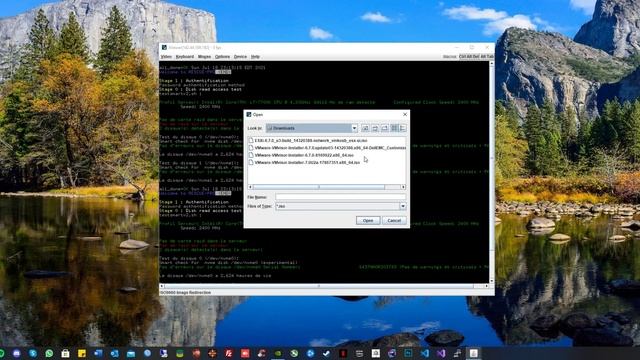Viewport: 640px width, 360px height.
Task: Open the Help menu in viewer
Action: (x=256, y=57)
